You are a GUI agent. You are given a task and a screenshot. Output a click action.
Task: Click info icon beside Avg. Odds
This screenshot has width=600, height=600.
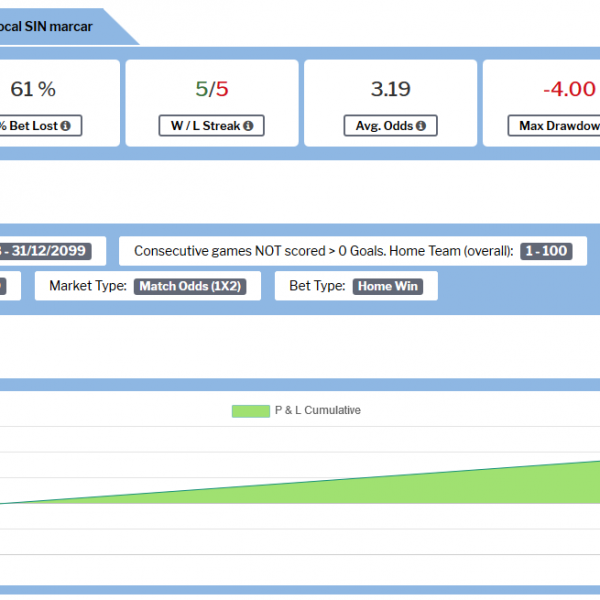pos(421,126)
